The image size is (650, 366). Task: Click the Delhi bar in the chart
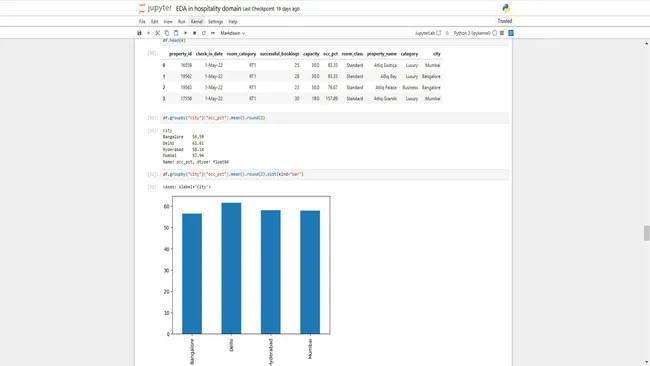coord(231,268)
